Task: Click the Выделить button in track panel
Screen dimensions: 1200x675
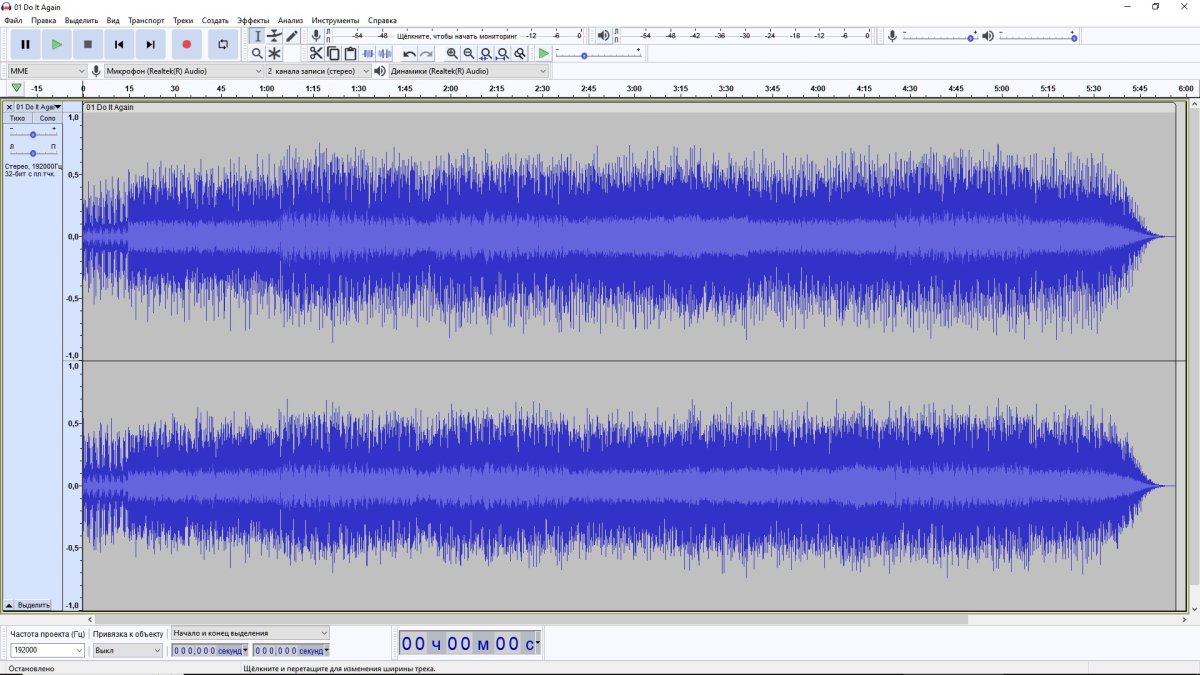Action: (x=33, y=605)
